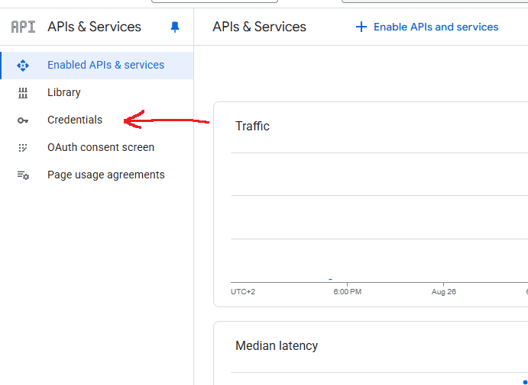Click the Enabled APIs & services diamond icon
Viewport: 528px width, 385px height.
pyautogui.click(x=23, y=65)
